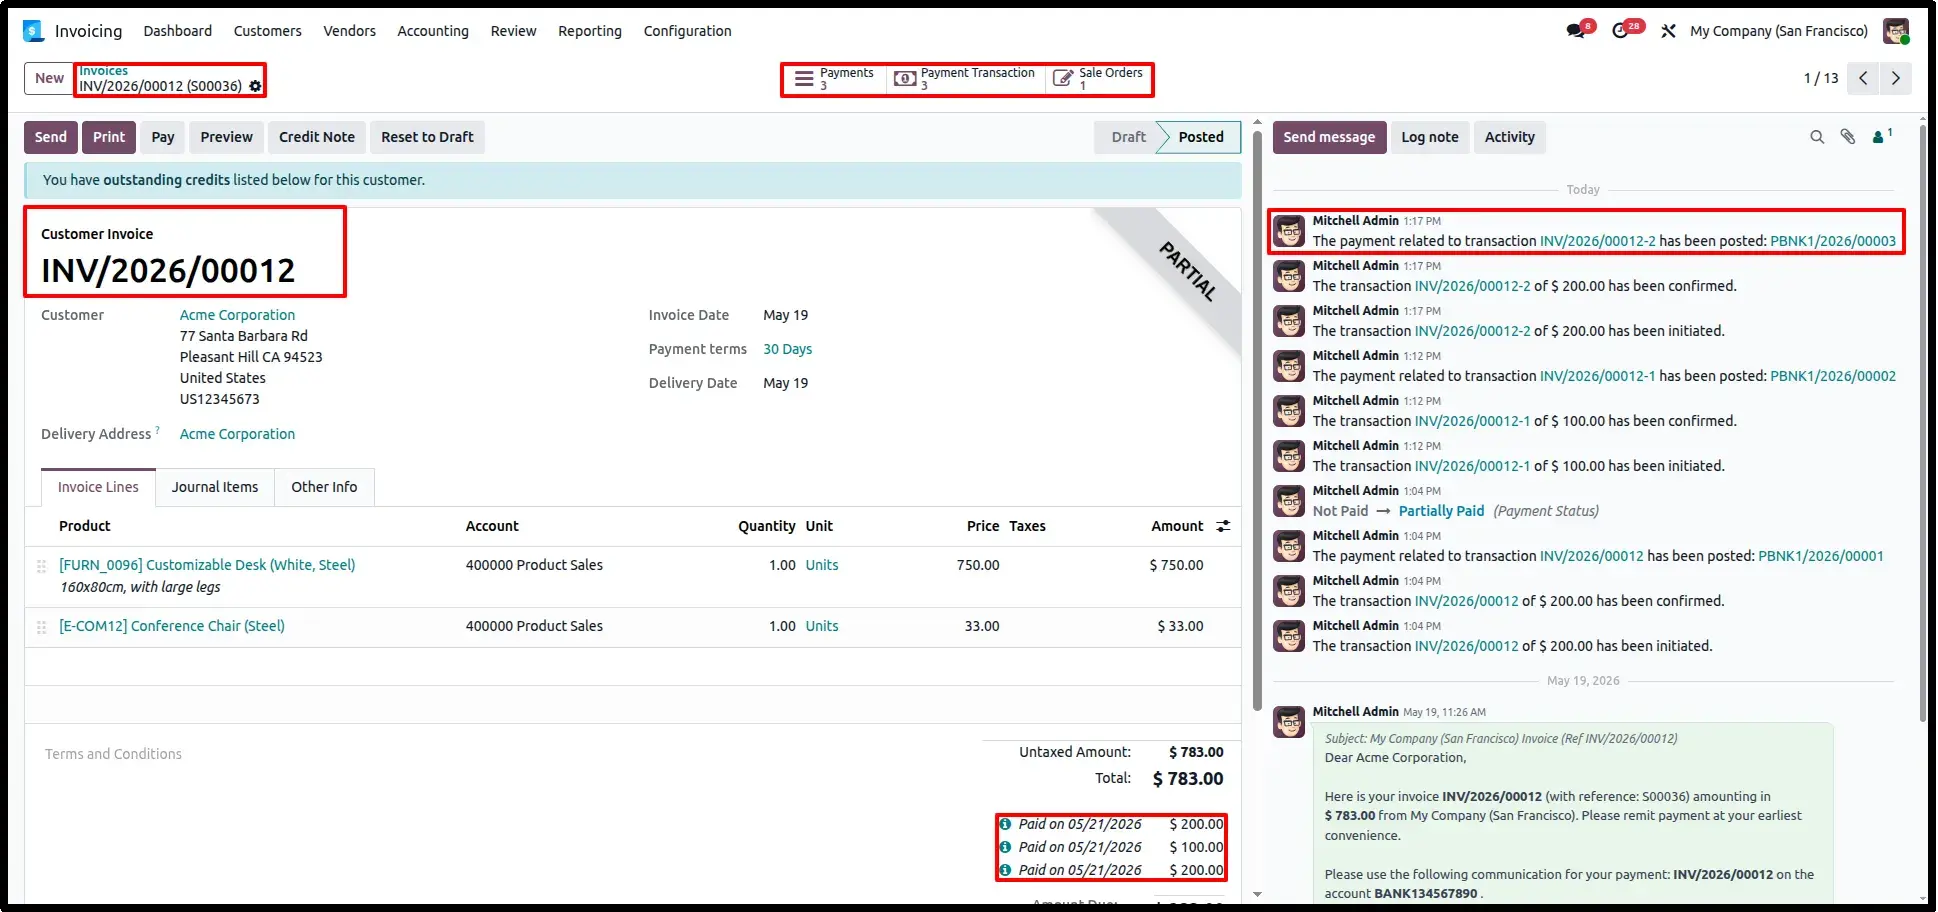The height and width of the screenshot is (912, 1938).
Task: Open the Invoicing app home icon
Action: pyautogui.click(x=34, y=31)
